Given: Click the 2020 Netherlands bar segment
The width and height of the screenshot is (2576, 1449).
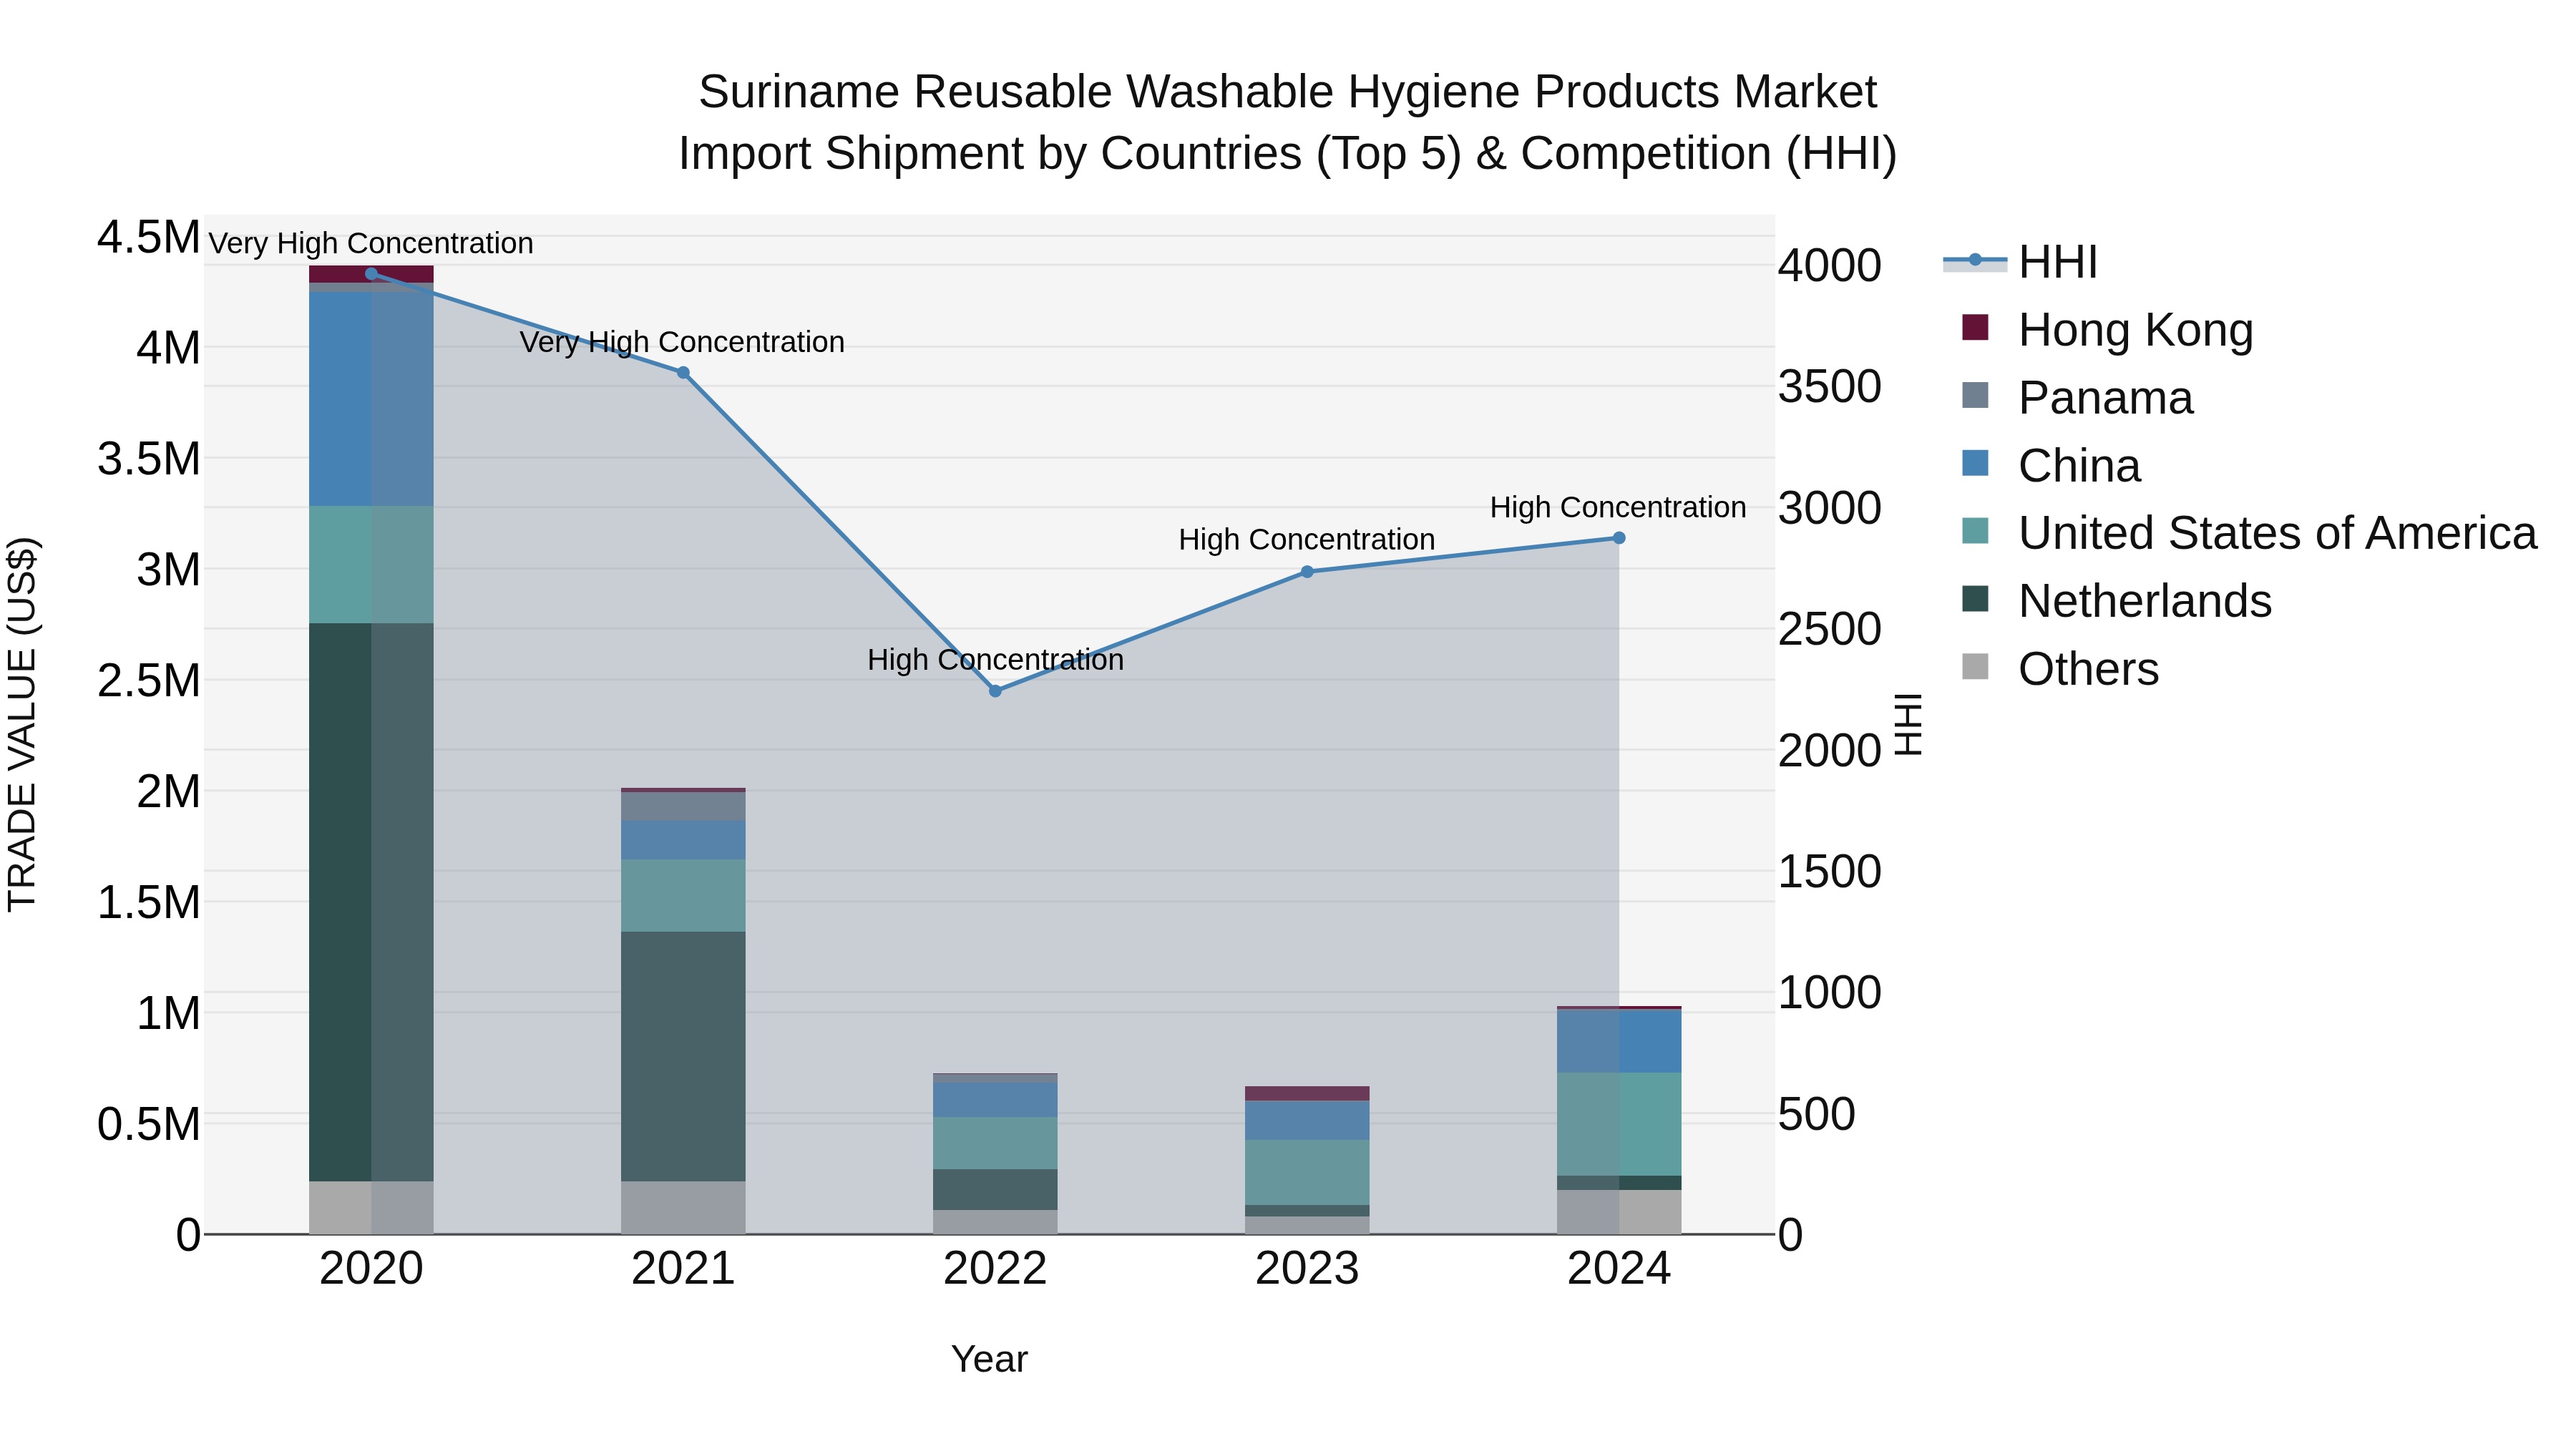Looking at the screenshot, I should tap(371, 902).
